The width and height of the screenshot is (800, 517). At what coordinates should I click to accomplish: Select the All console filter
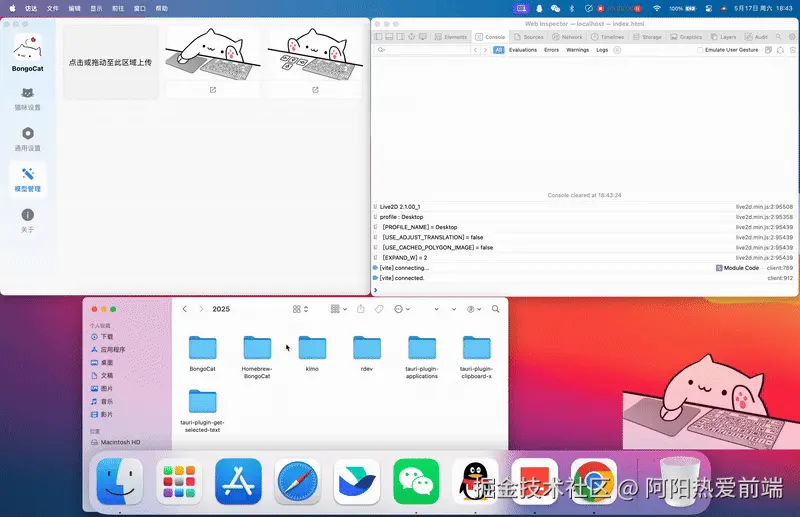tap(498, 50)
